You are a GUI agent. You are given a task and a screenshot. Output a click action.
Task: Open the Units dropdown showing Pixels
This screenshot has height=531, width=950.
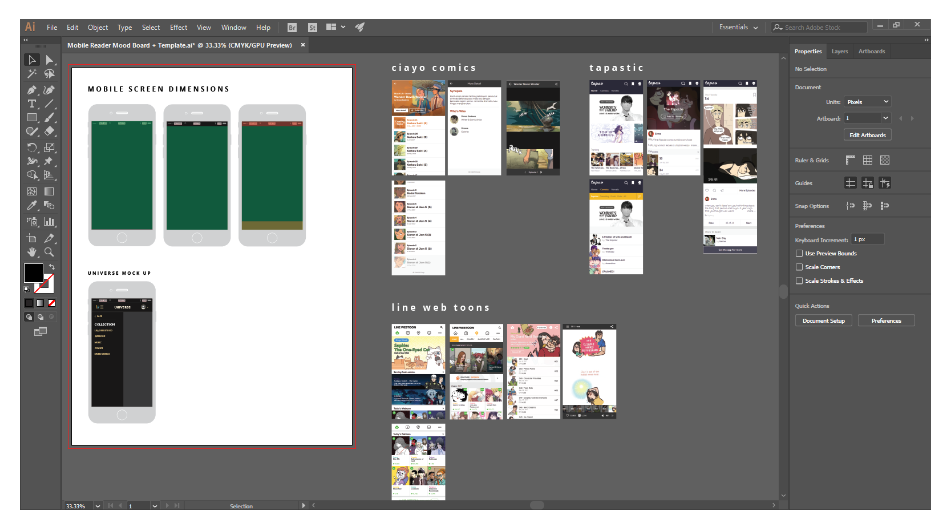(868, 102)
